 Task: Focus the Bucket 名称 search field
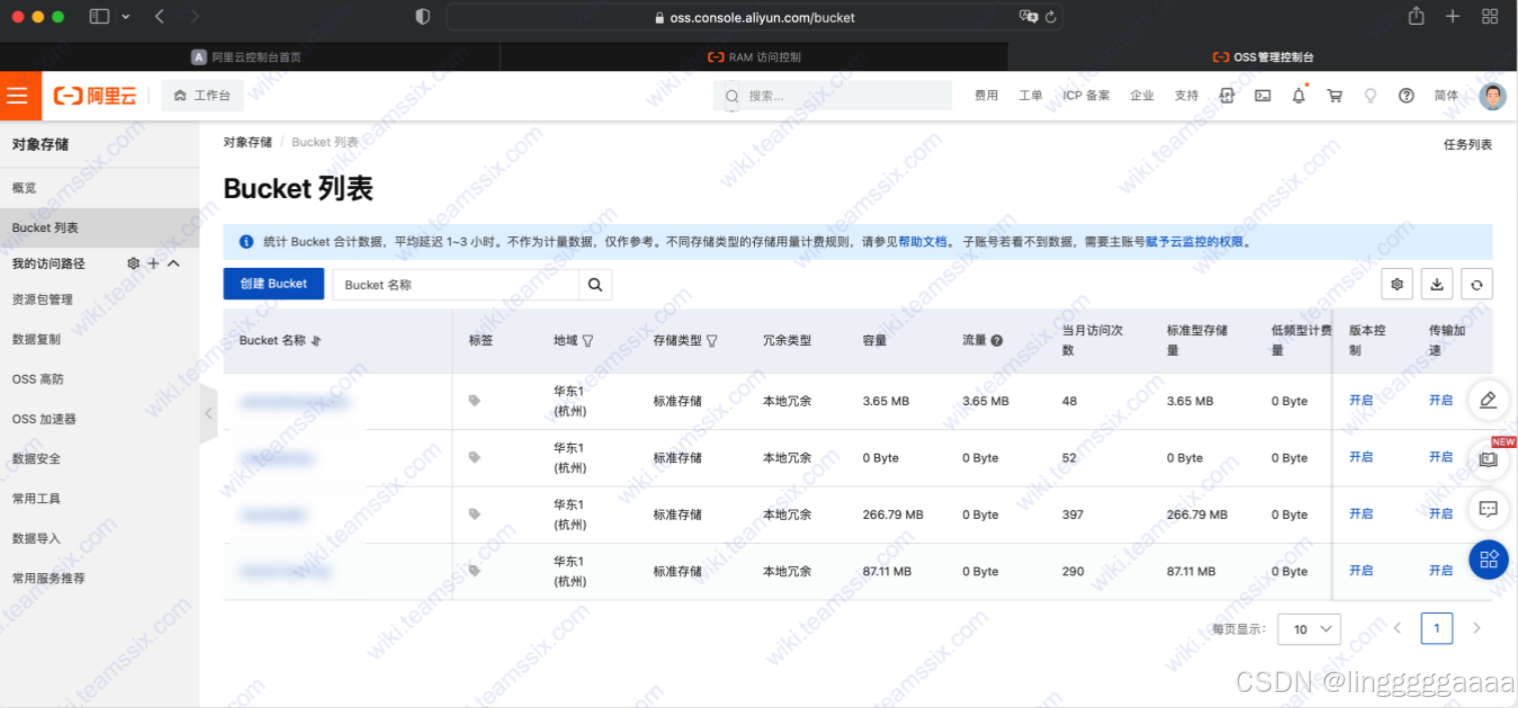456,285
